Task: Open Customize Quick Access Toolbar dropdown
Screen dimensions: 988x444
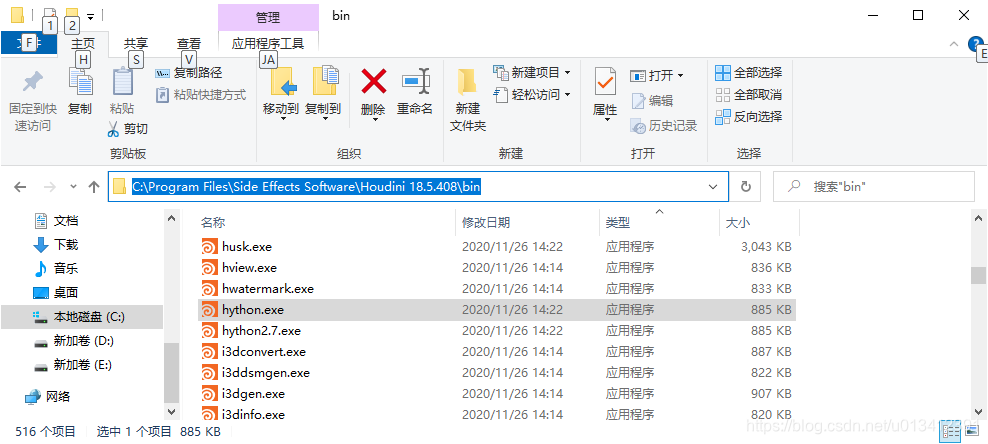Action: click(x=91, y=16)
